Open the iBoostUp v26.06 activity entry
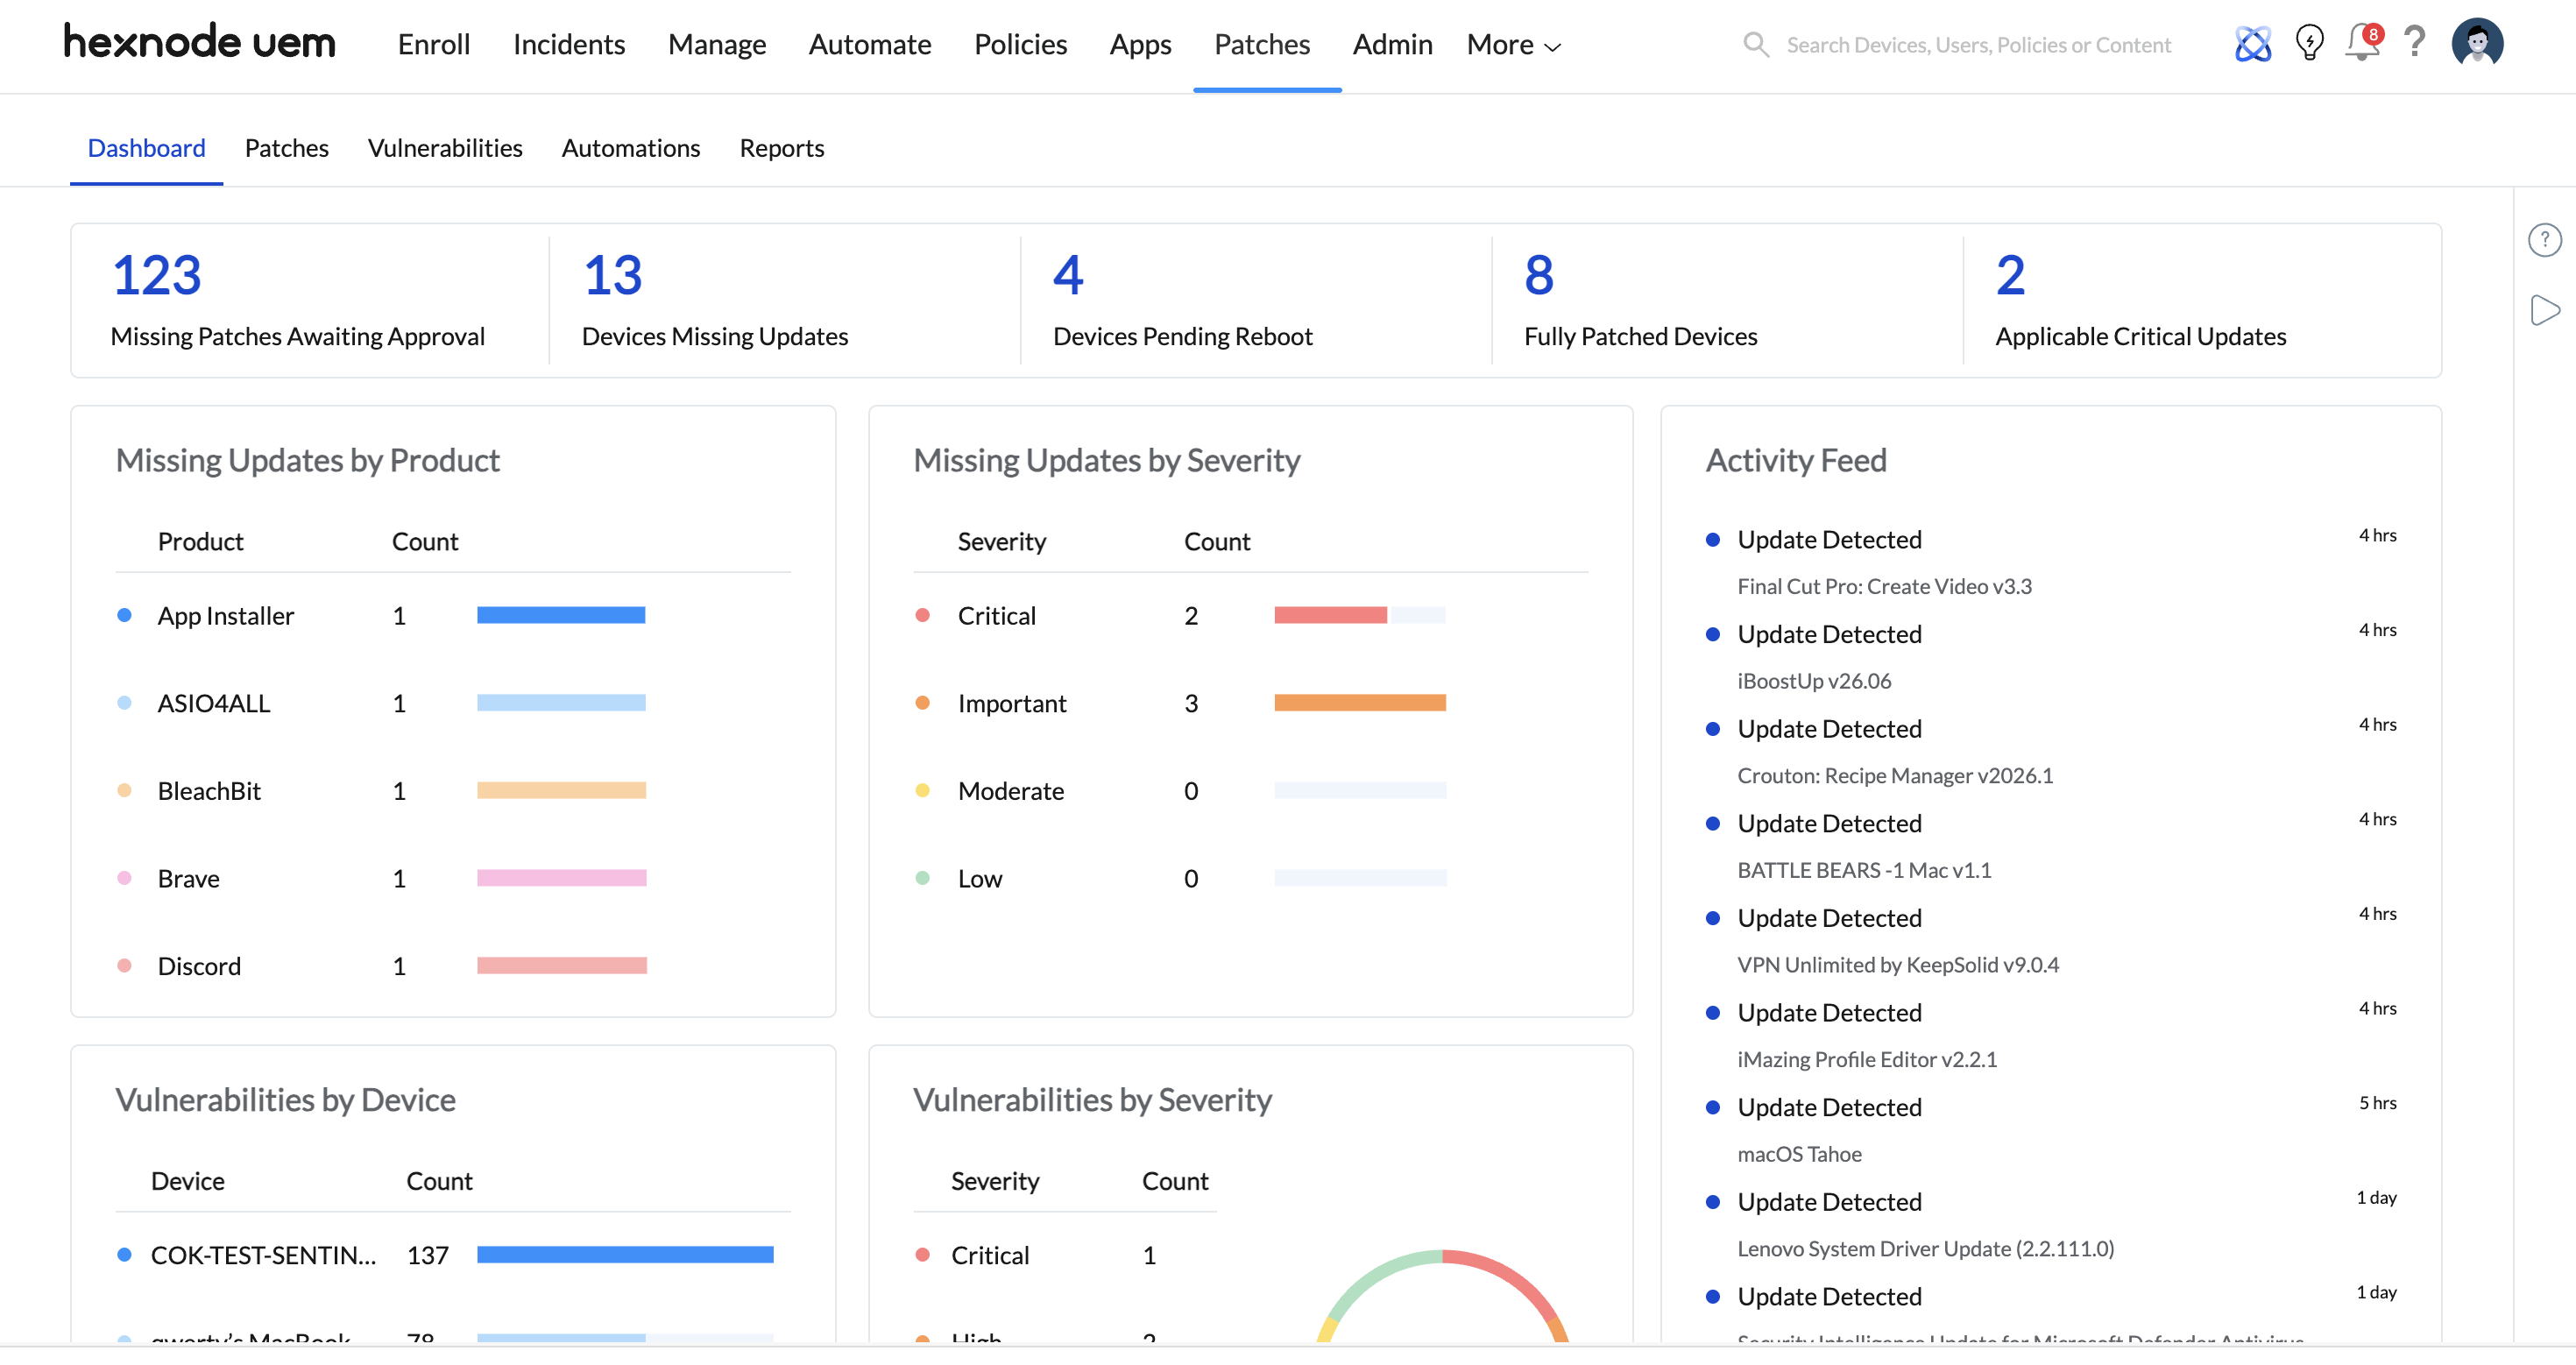This screenshot has width=2576, height=1365. pyautogui.click(x=1814, y=681)
